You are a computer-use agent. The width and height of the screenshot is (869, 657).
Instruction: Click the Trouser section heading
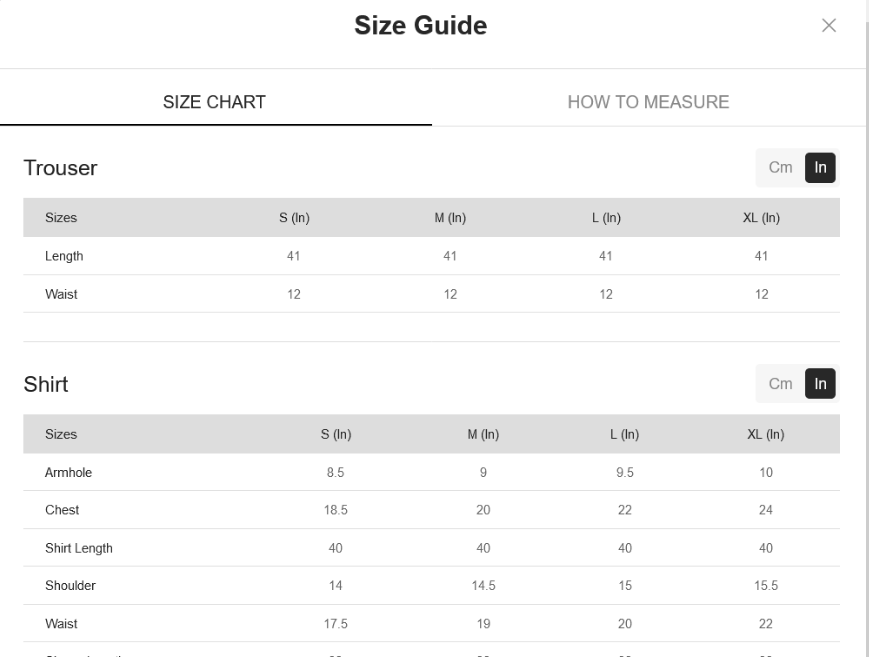[x=60, y=168]
